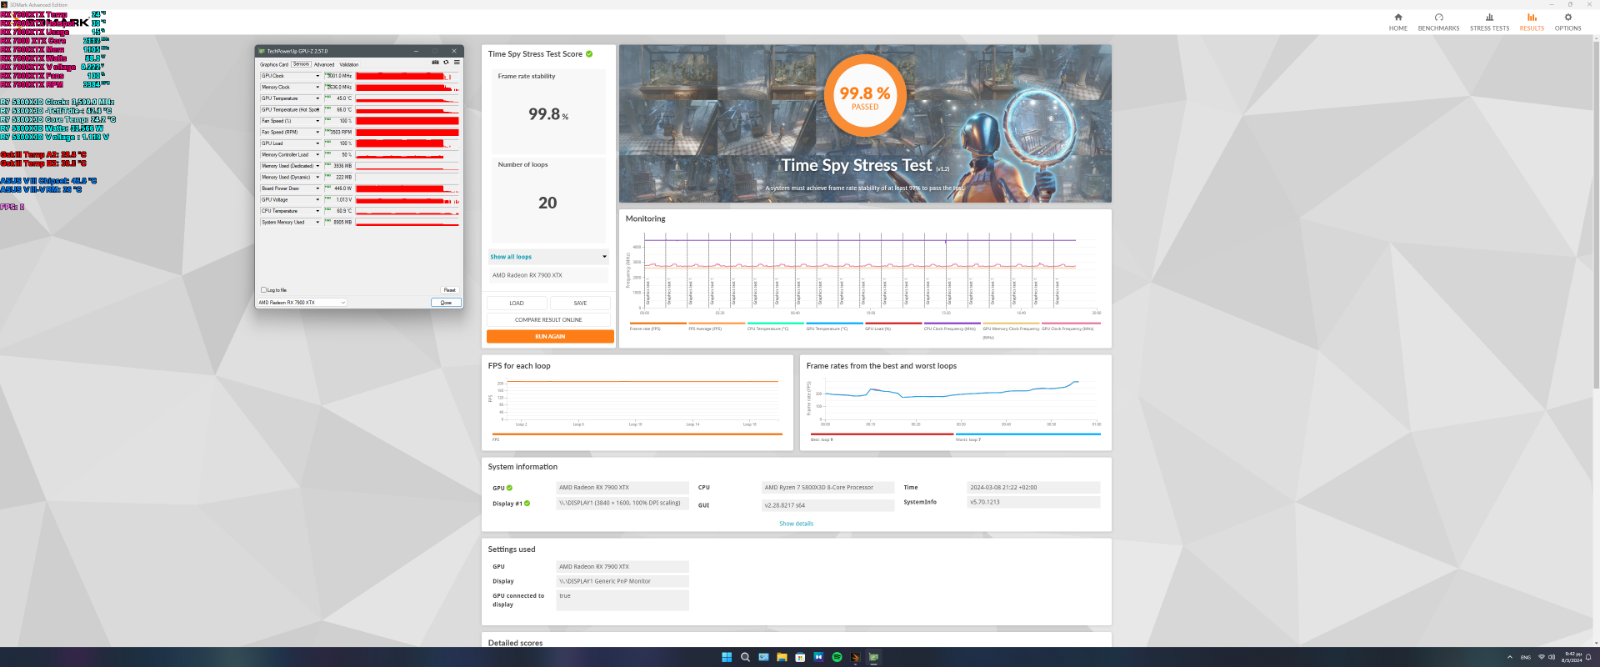Open GPU-Z hamburger menu icon
Image resolution: width=1600 pixels, height=667 pixels.
(457, 62)
